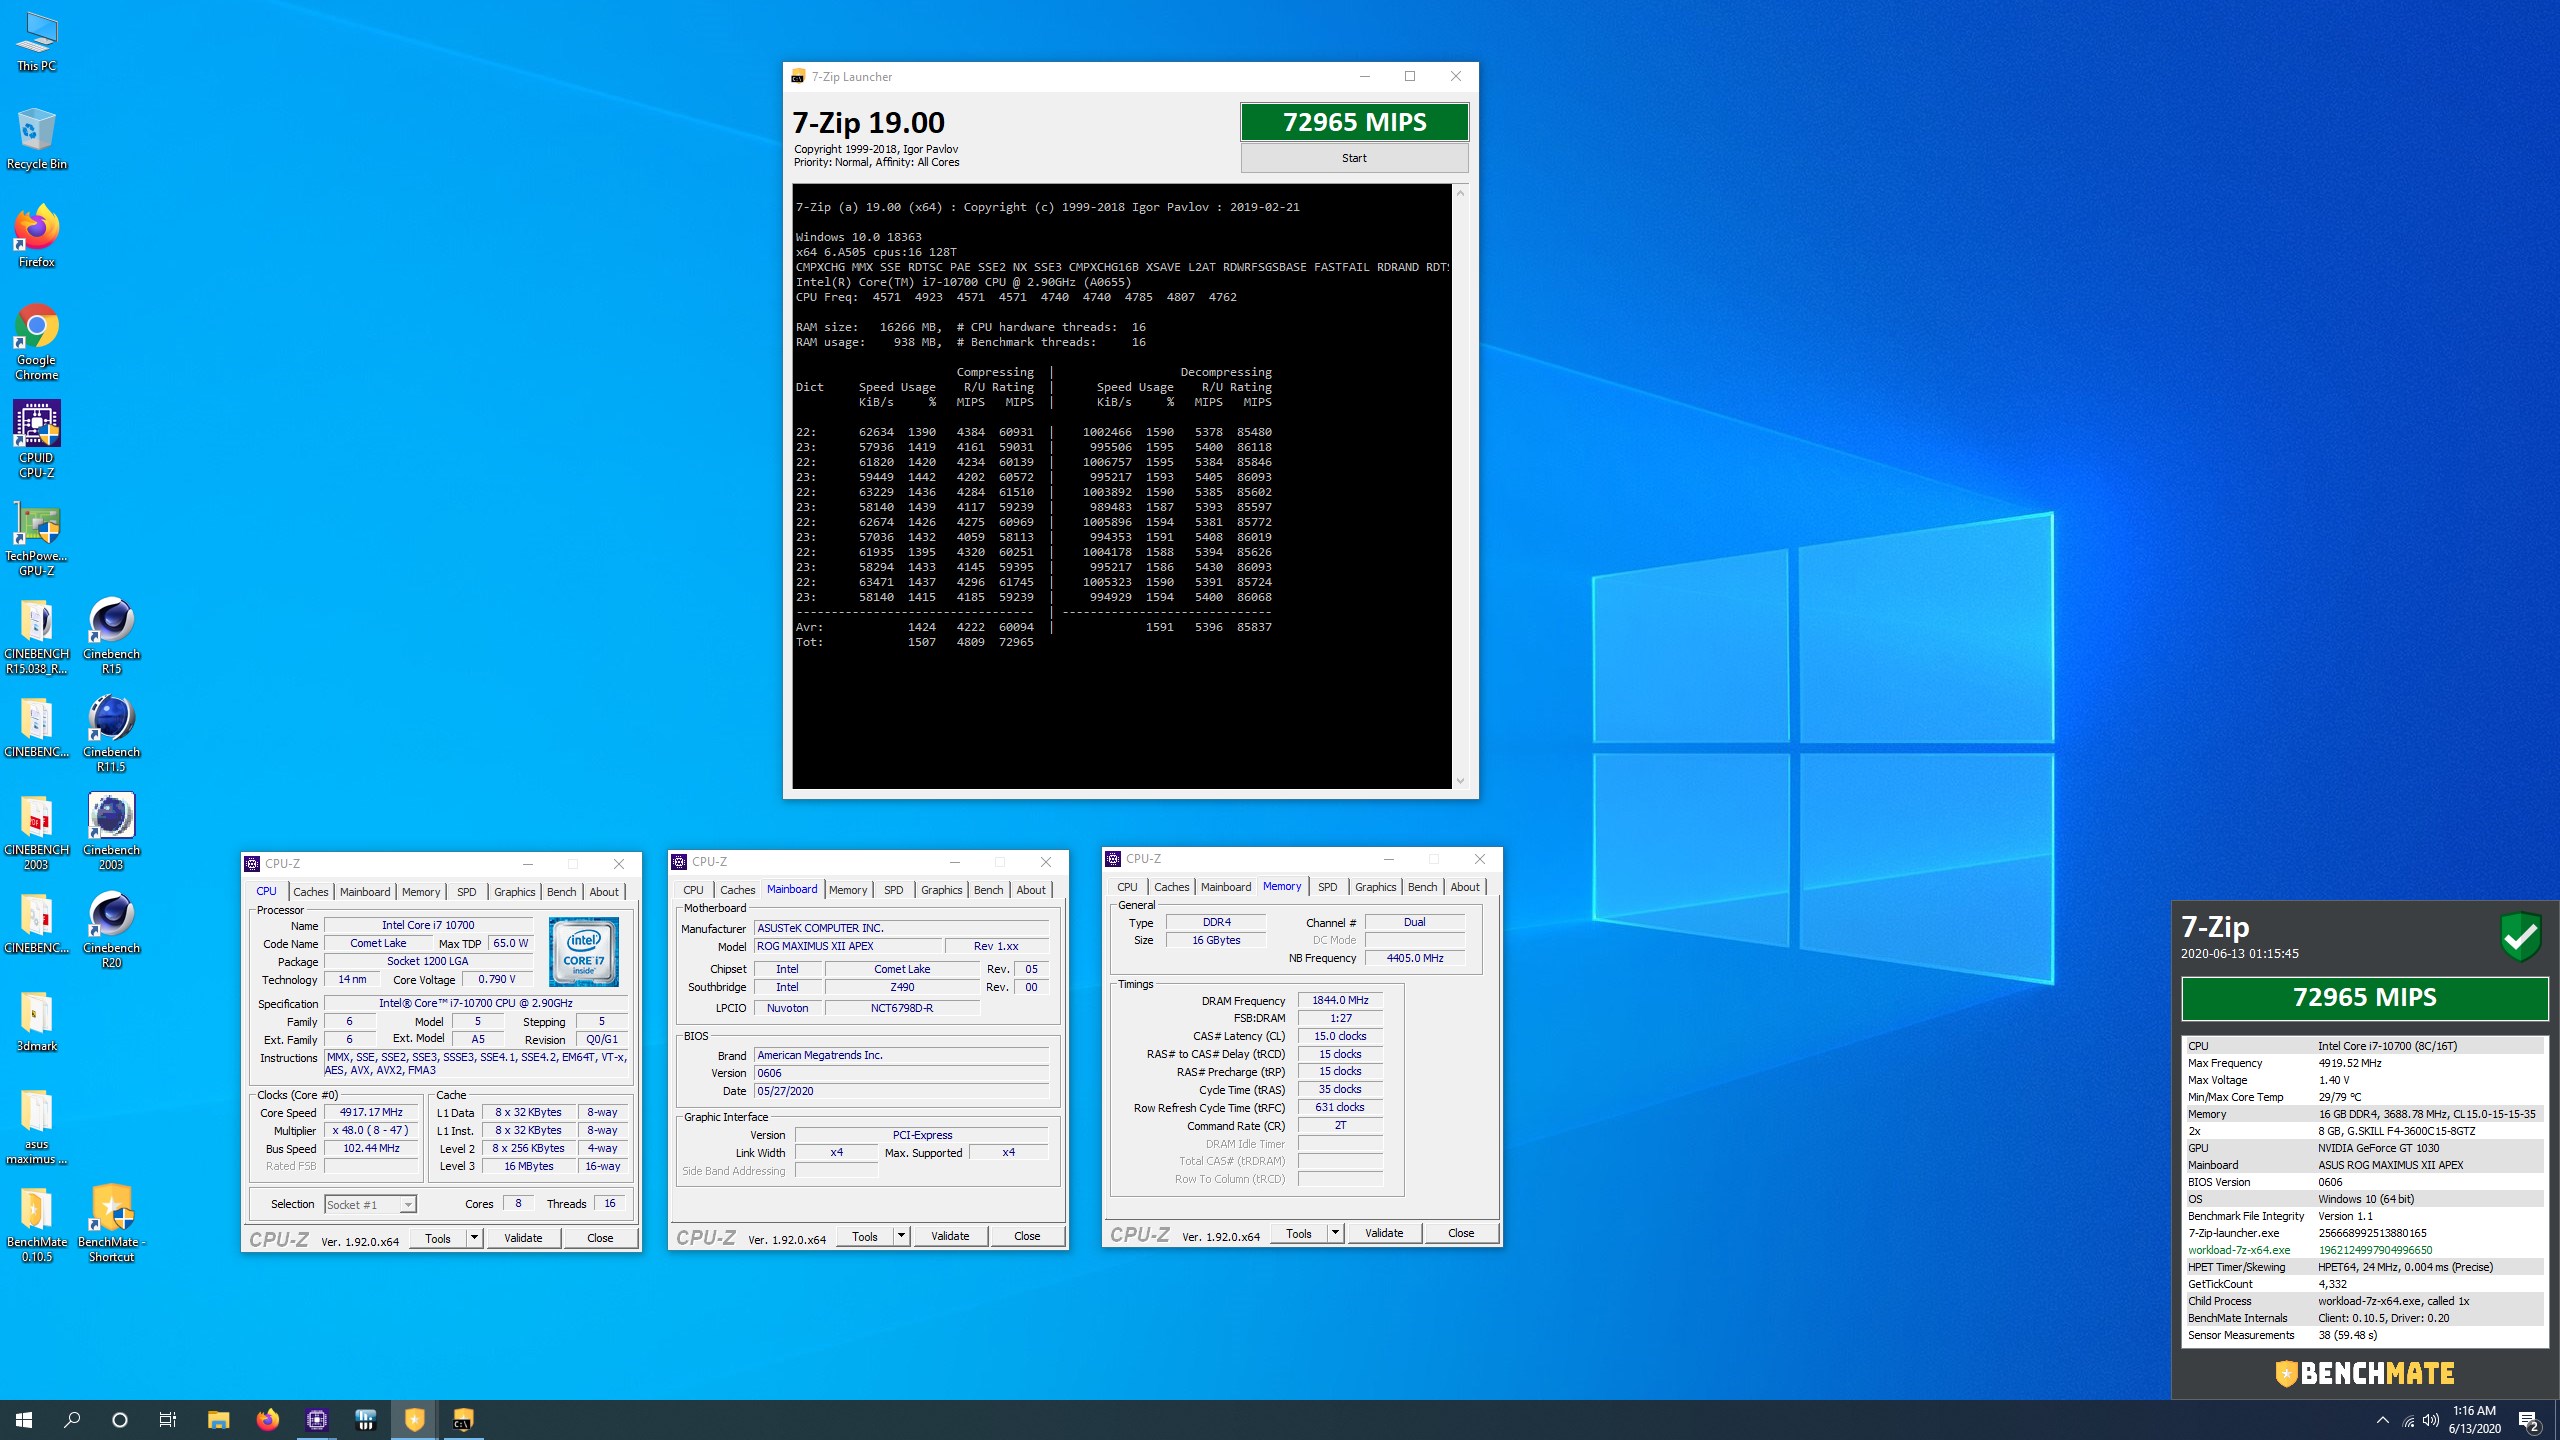
Task: Launch Google Chrome from the desktop
Action: coord(37,342)
